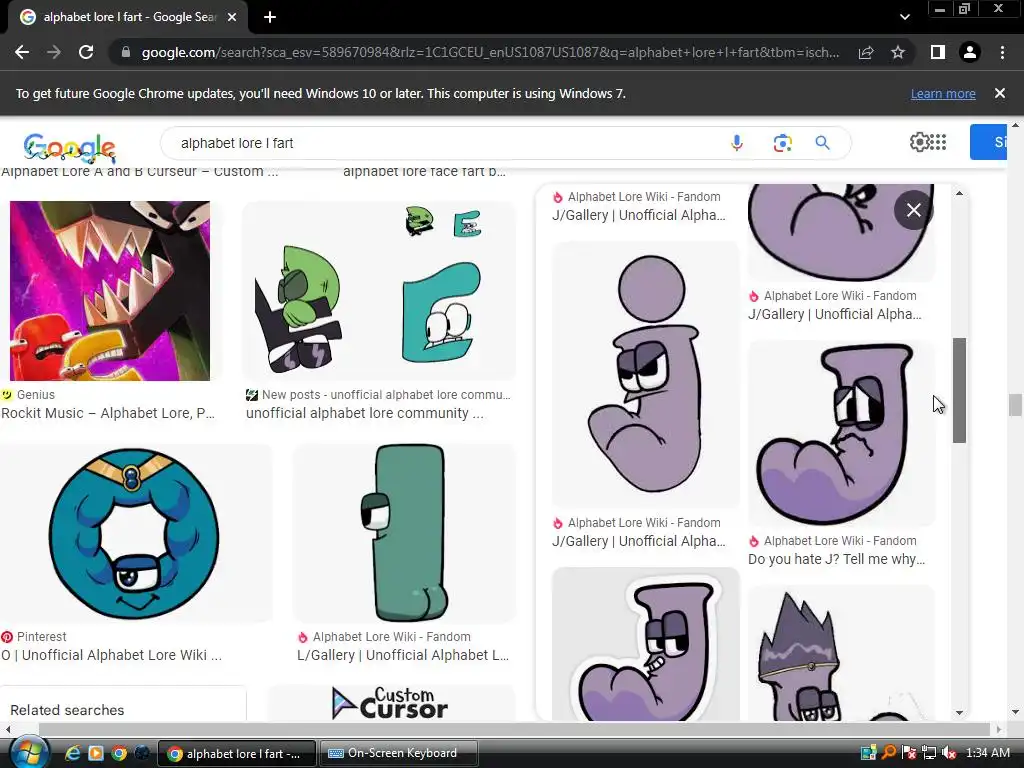
Task: Reload the current page
Action: tap(86, 52)
